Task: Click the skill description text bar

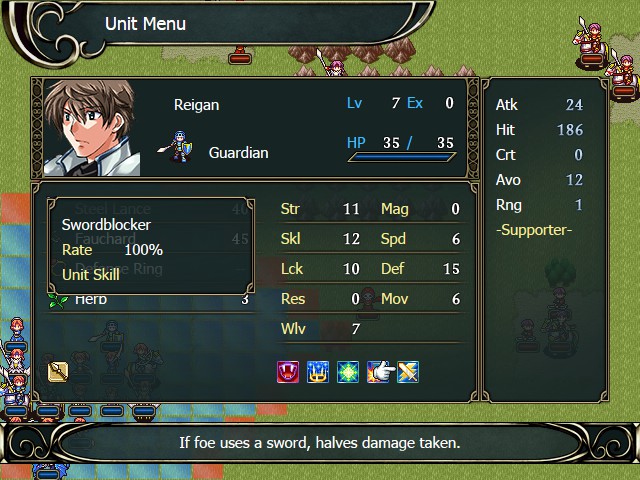Action: point(320,443)
